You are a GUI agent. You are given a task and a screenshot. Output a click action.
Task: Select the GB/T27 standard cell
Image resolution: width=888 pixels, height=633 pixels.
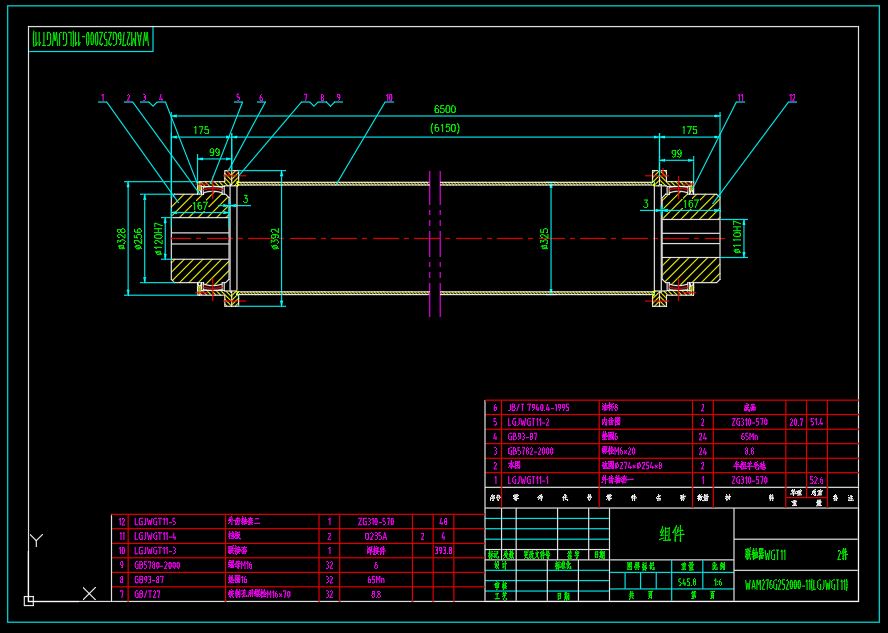point(147,594)
